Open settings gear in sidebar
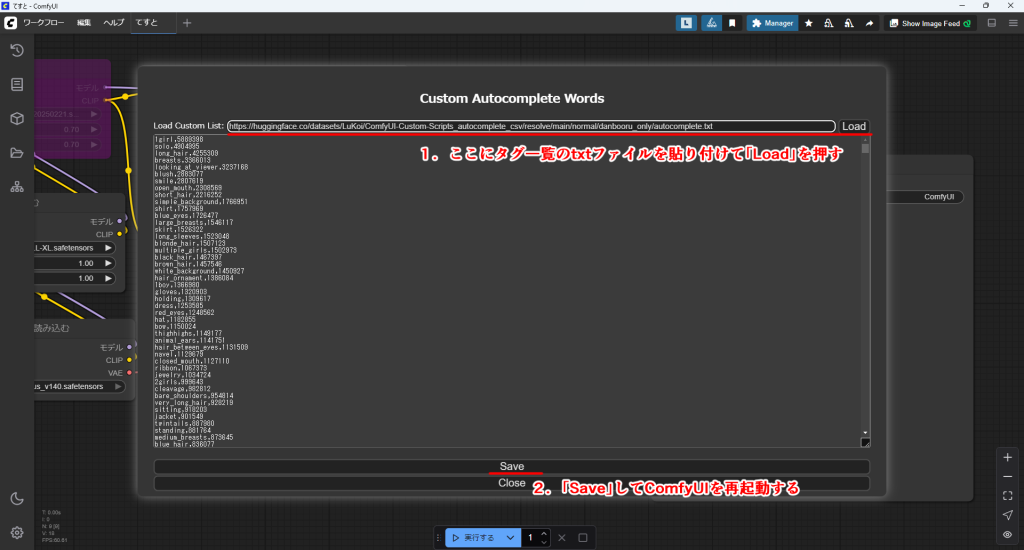 pyautogui.click(x=17, y=532)
